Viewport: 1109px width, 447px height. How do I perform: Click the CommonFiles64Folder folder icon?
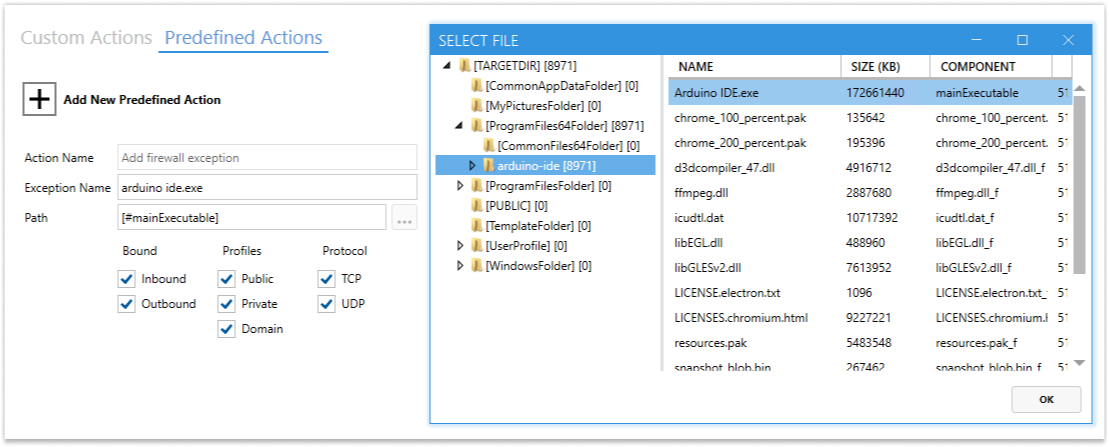[x=489, y=146]
